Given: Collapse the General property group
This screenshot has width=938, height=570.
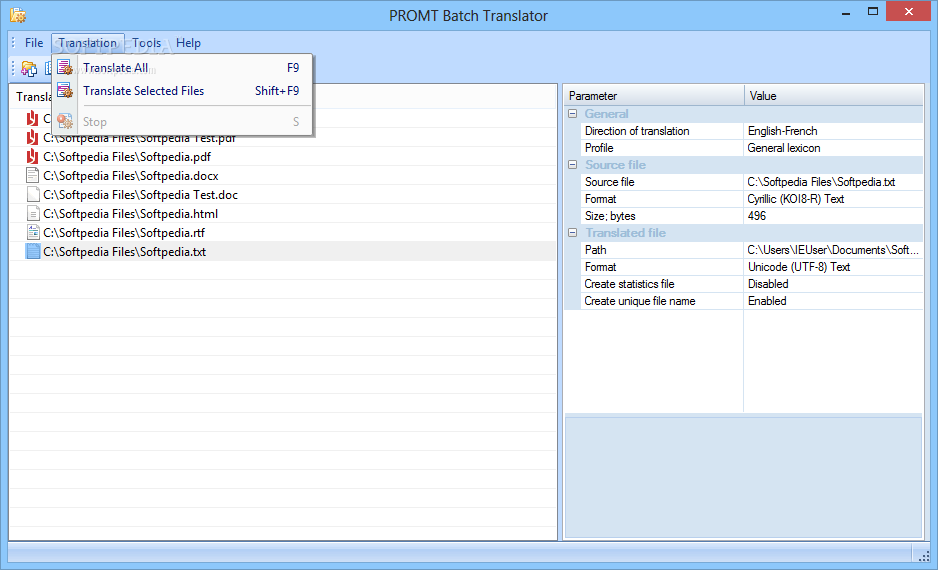Looking at the screenshot, I should [x=572, y=114].
